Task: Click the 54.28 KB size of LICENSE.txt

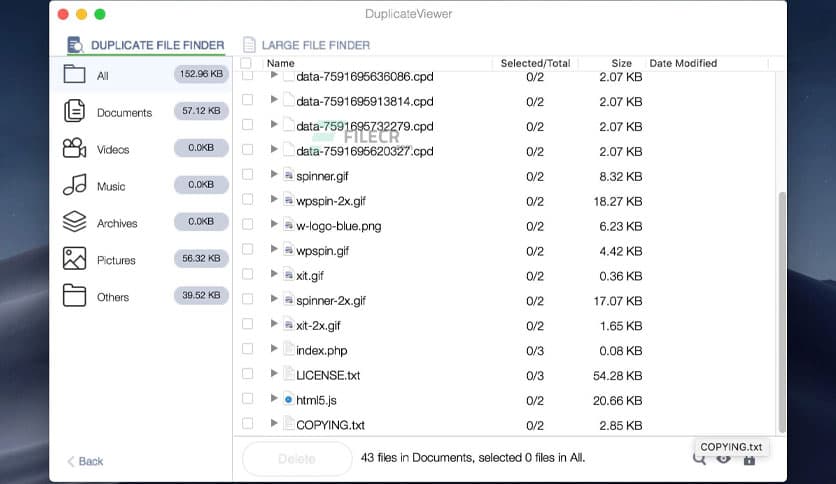Action: click(617, 376)
